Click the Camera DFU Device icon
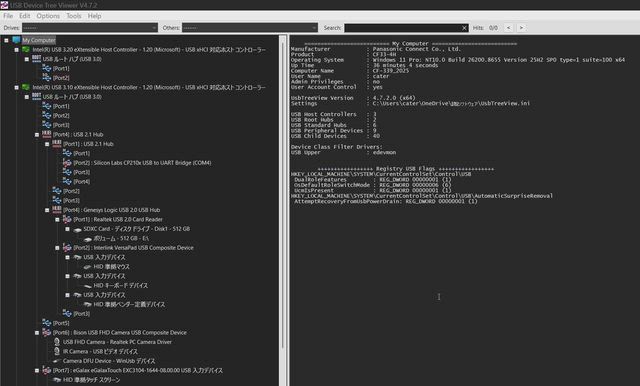This screenshot has height=386, width=640. point(57,361)
